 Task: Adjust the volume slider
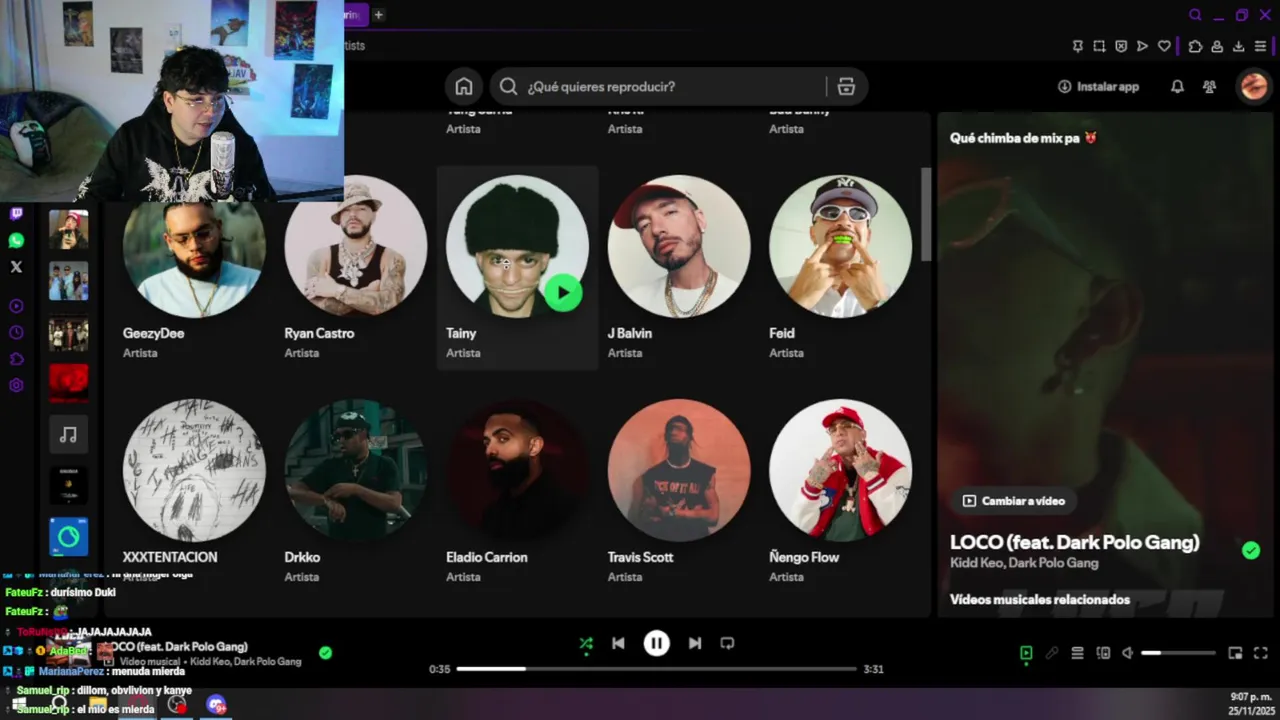pyautogui.click(x=1178, y=653)
